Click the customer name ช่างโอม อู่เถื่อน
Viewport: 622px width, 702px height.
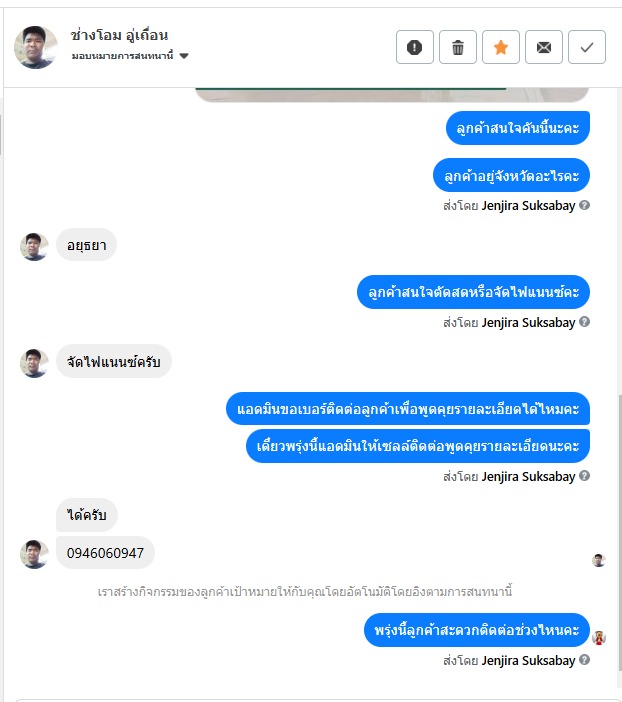pyautogui.click(x=119, y=35)
